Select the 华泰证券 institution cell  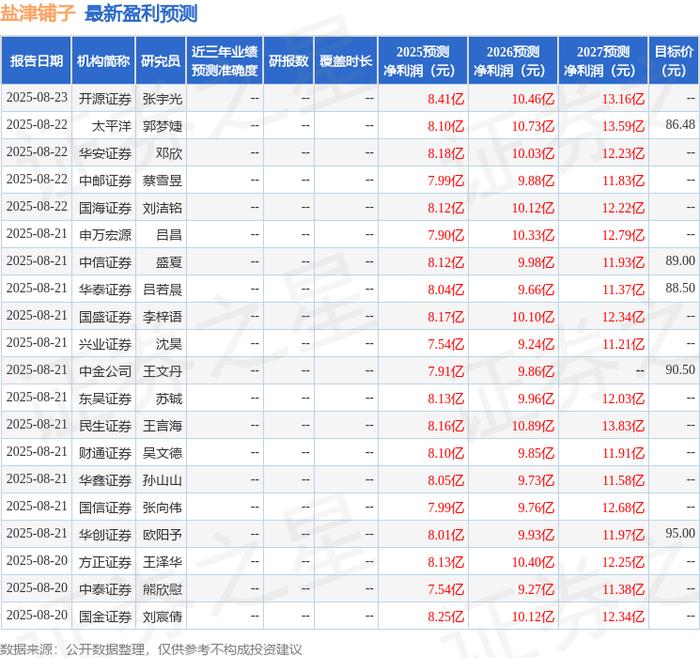coord(105,289)
